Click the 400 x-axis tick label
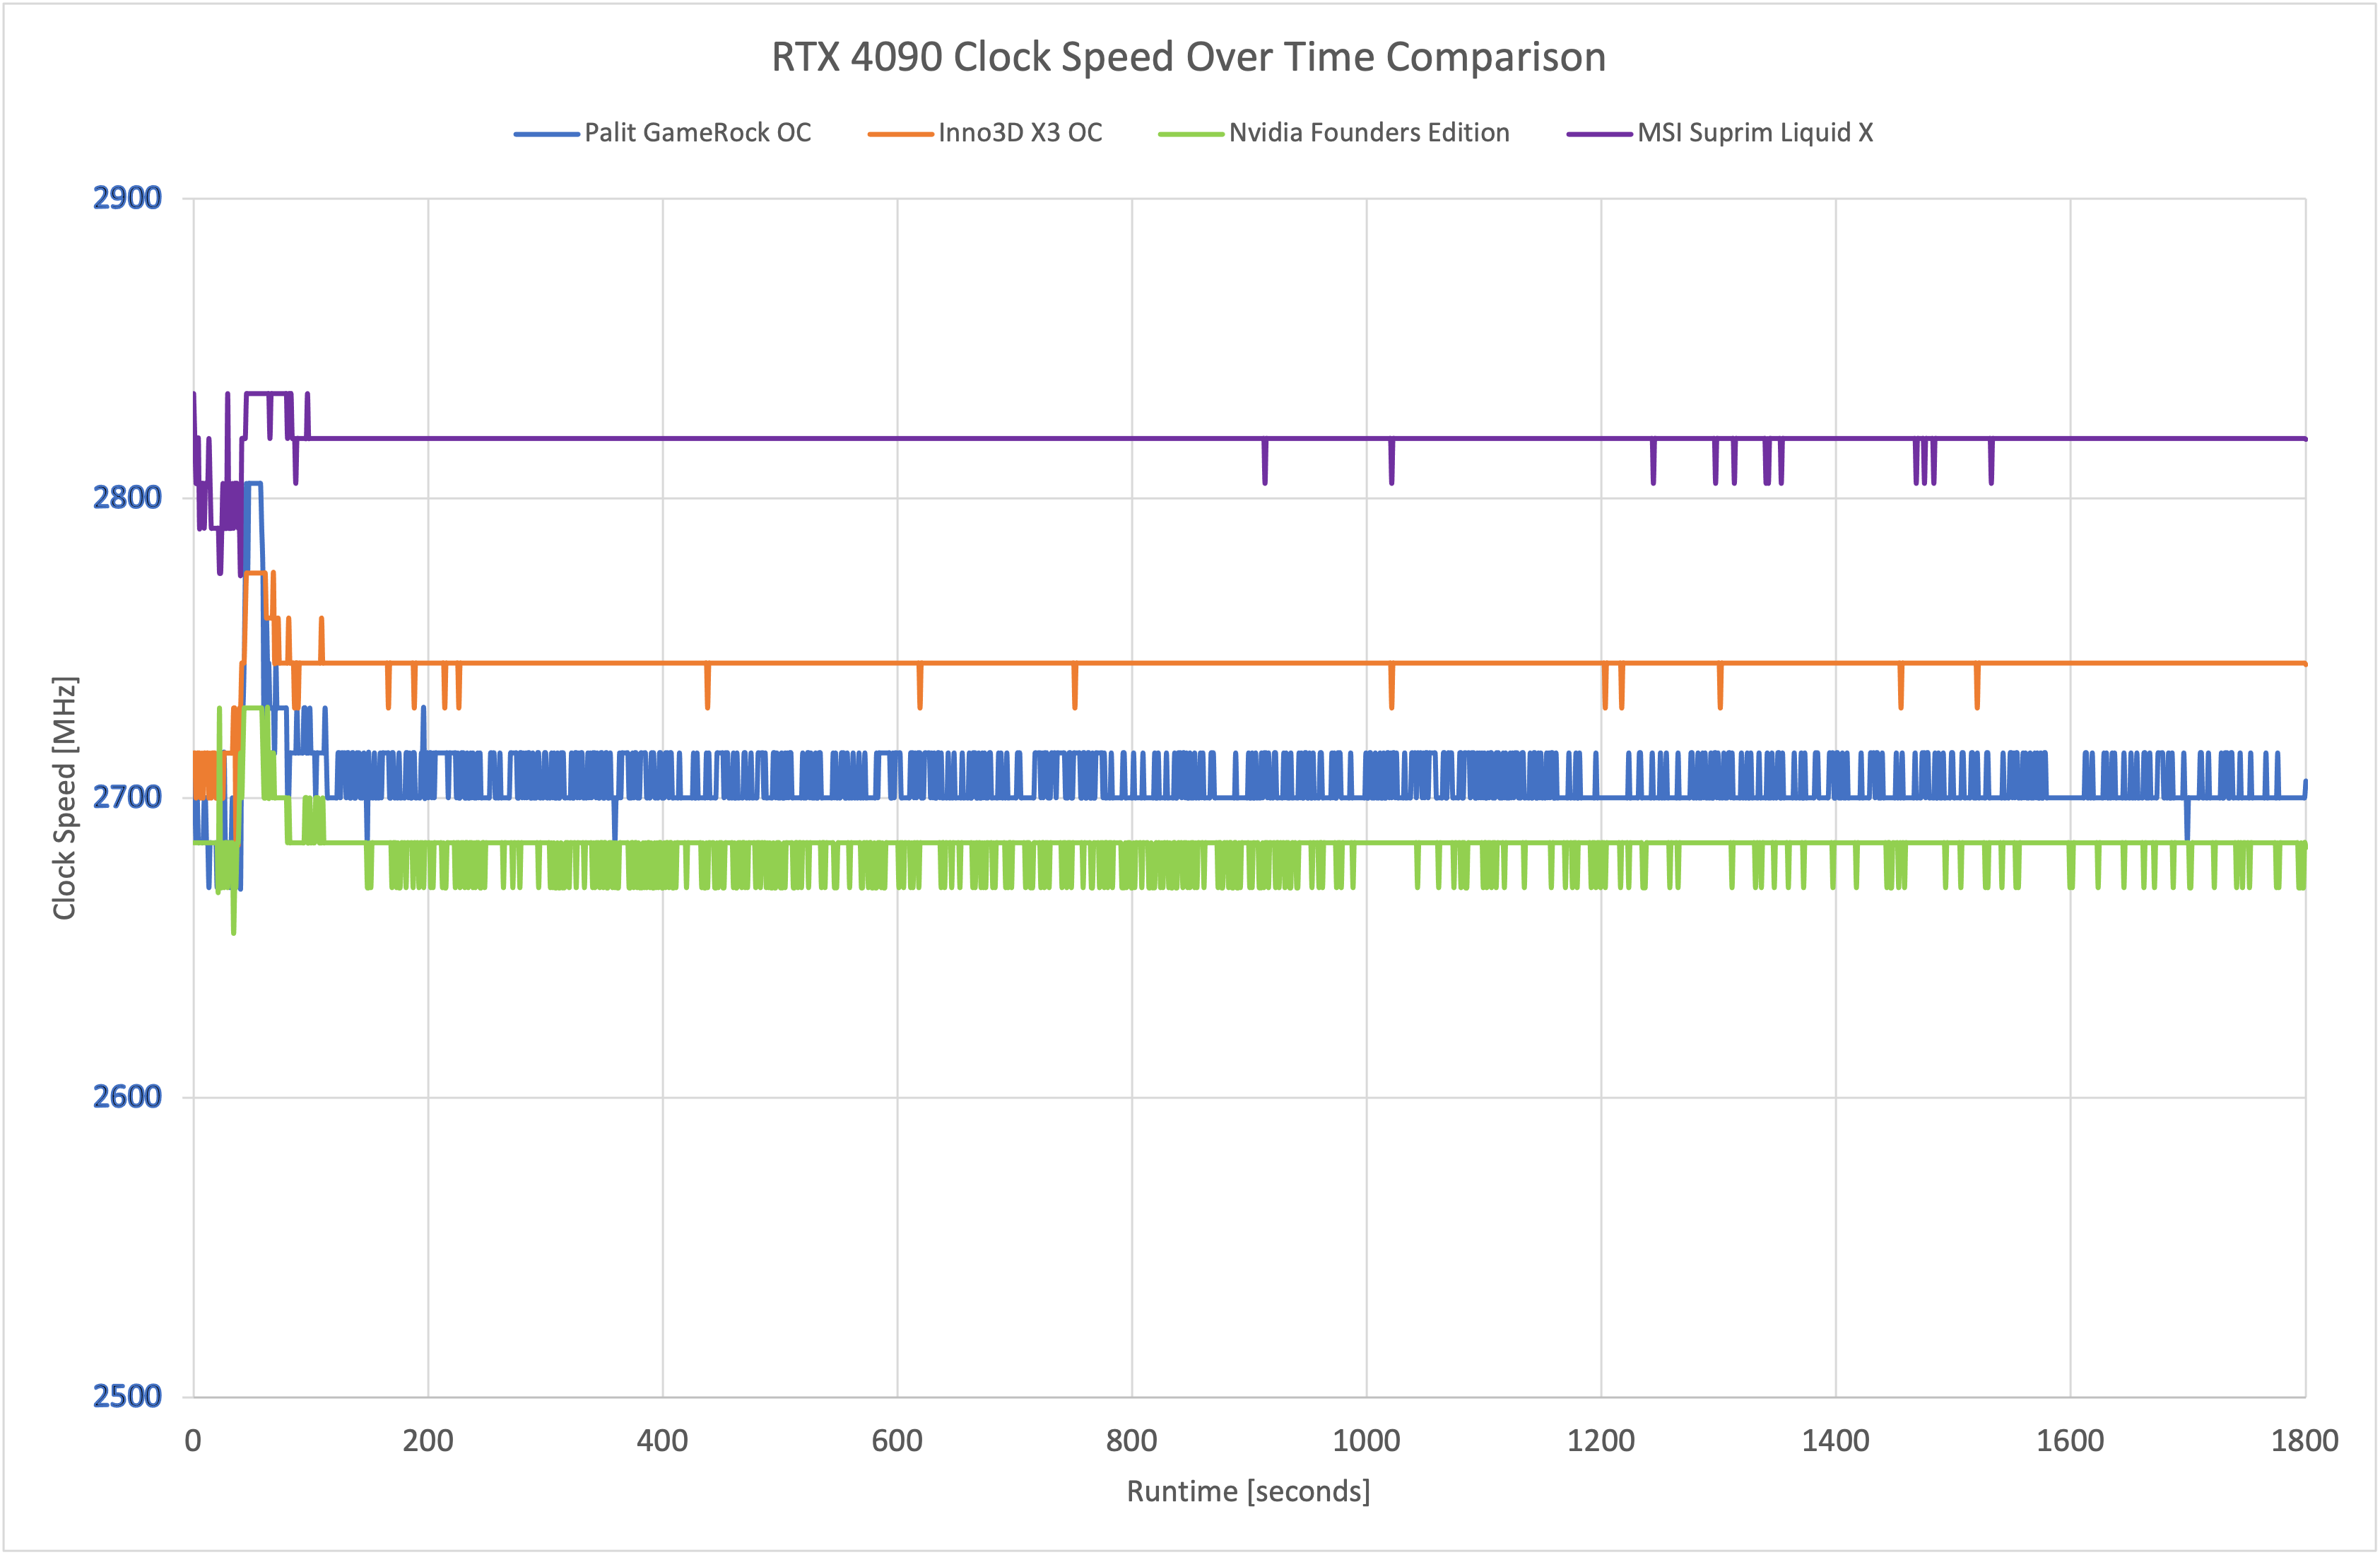This screenshot has width=2380, height=1555. point(662,1441)
